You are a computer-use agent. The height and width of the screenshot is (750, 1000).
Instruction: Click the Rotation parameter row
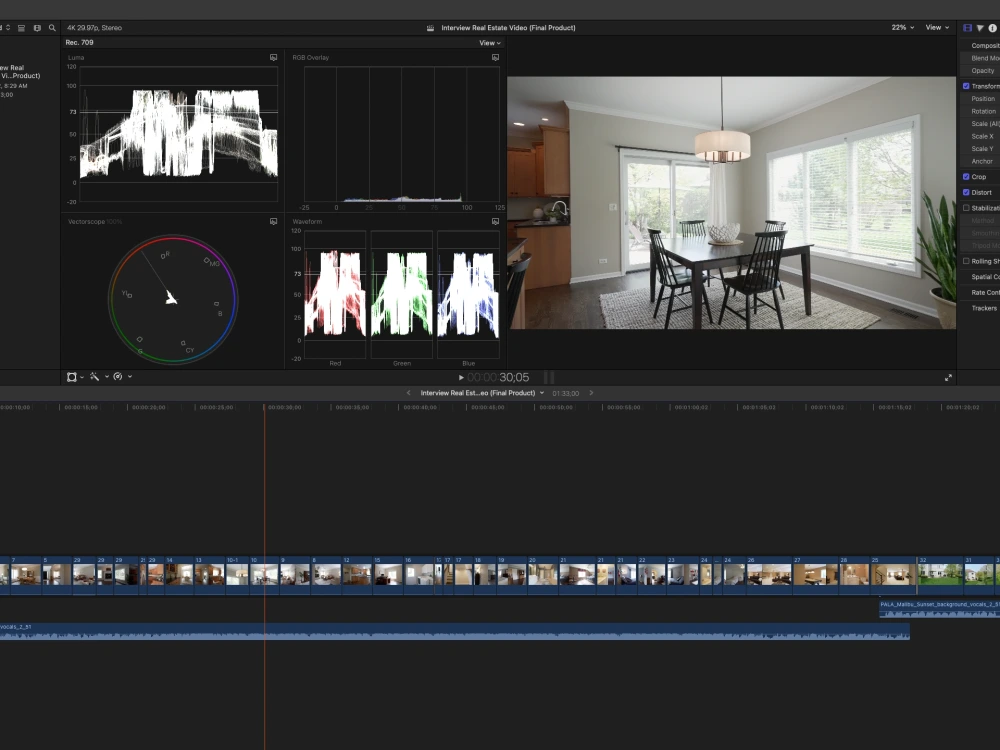980,112
